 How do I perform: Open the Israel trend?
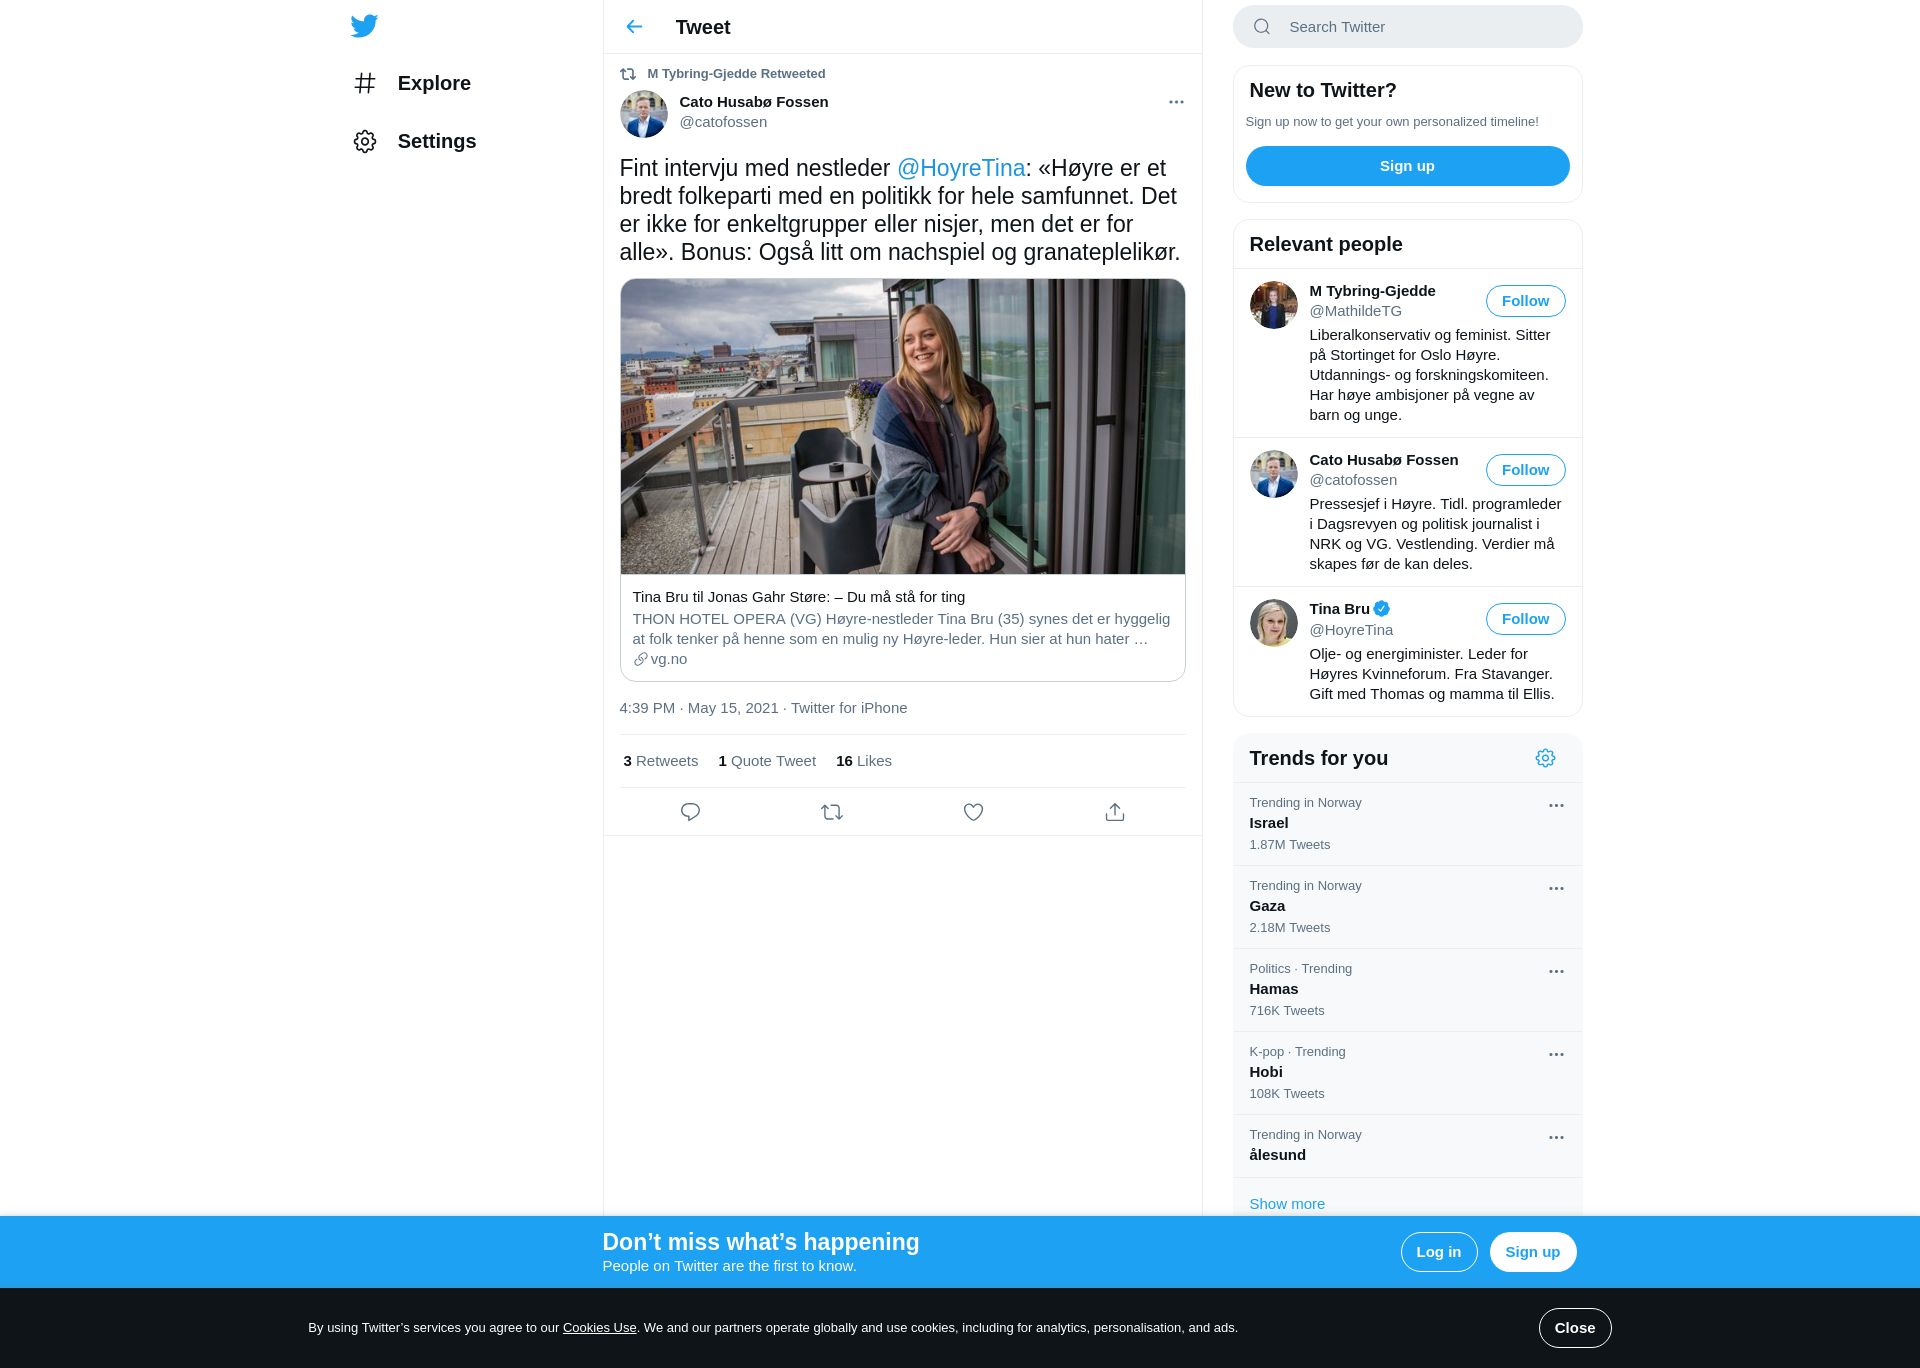coord(1407,824)
